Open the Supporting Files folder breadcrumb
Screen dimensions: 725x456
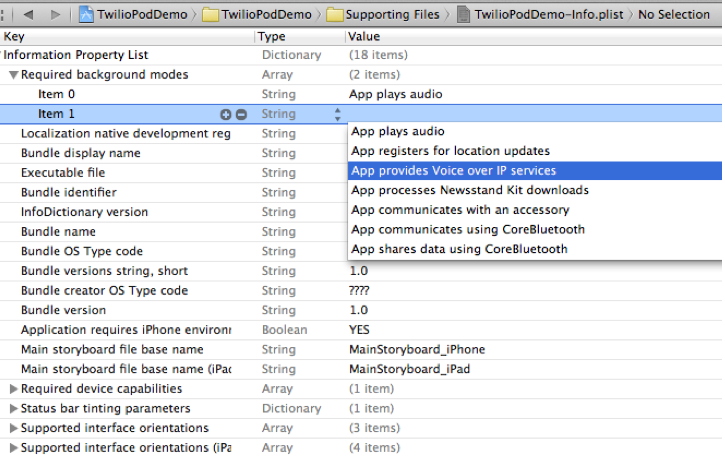click(x=383, y=15)
